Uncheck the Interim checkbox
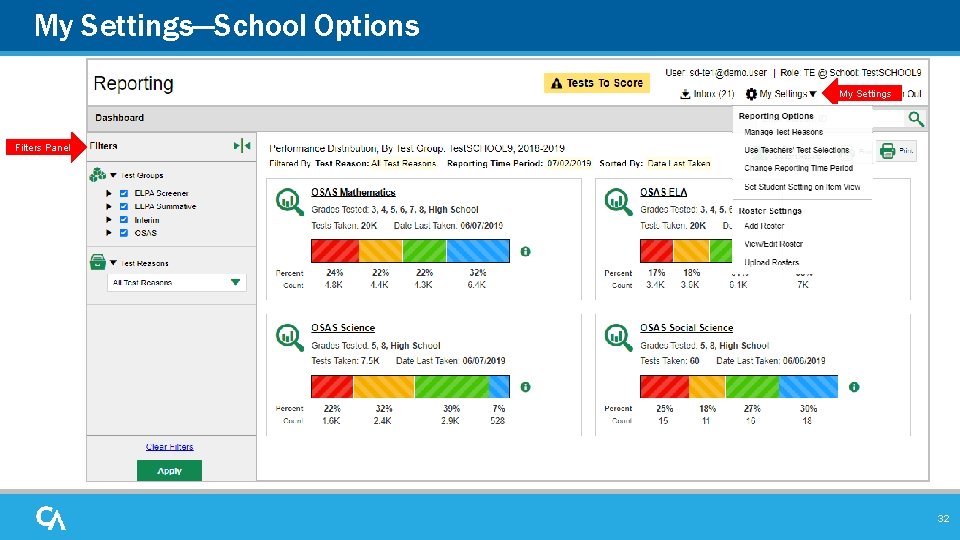Screen dimensions: 960x540 click(124, 220)
